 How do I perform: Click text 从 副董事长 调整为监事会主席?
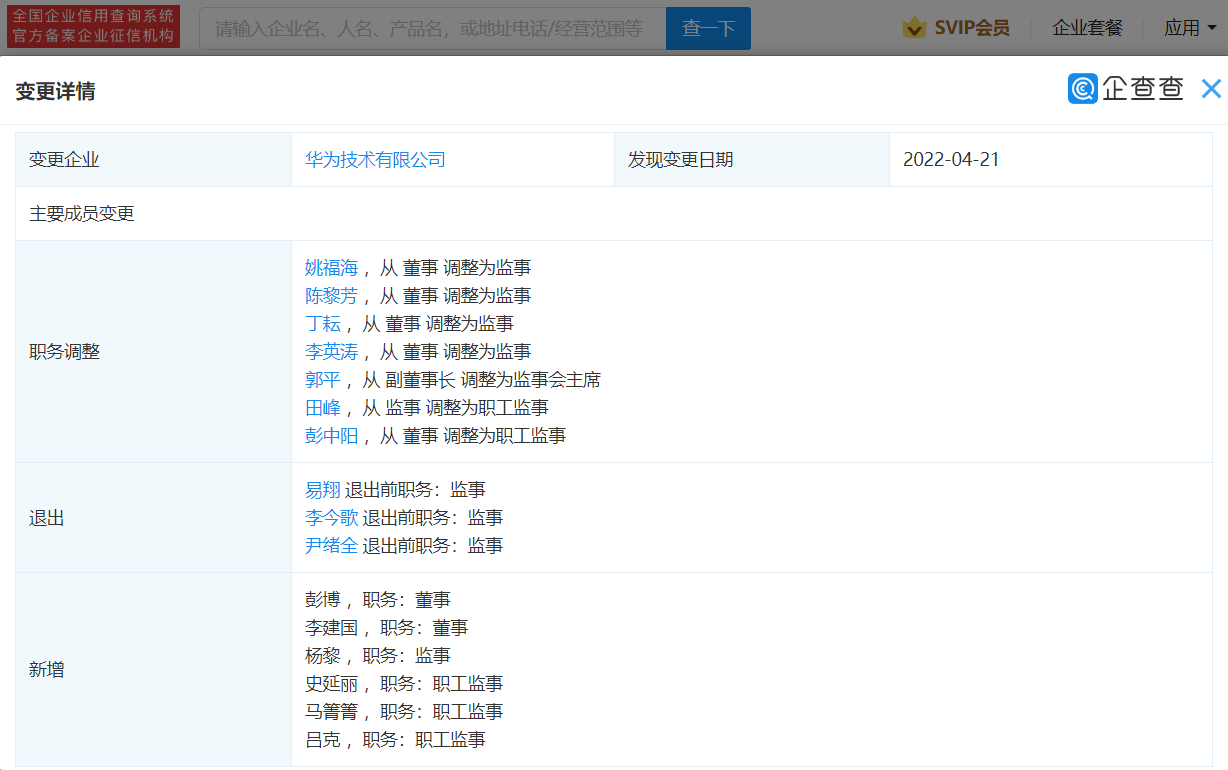481,380
